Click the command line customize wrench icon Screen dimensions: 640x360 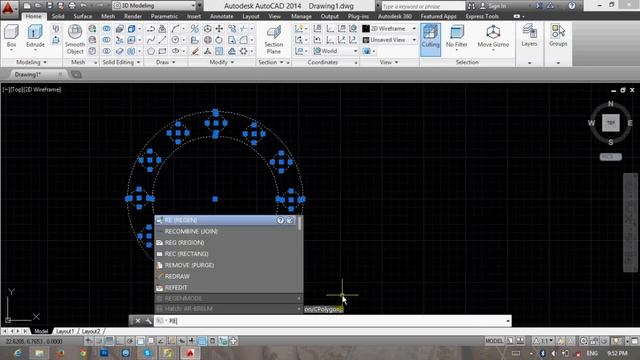pyautogui.click(x=148, y=321)
